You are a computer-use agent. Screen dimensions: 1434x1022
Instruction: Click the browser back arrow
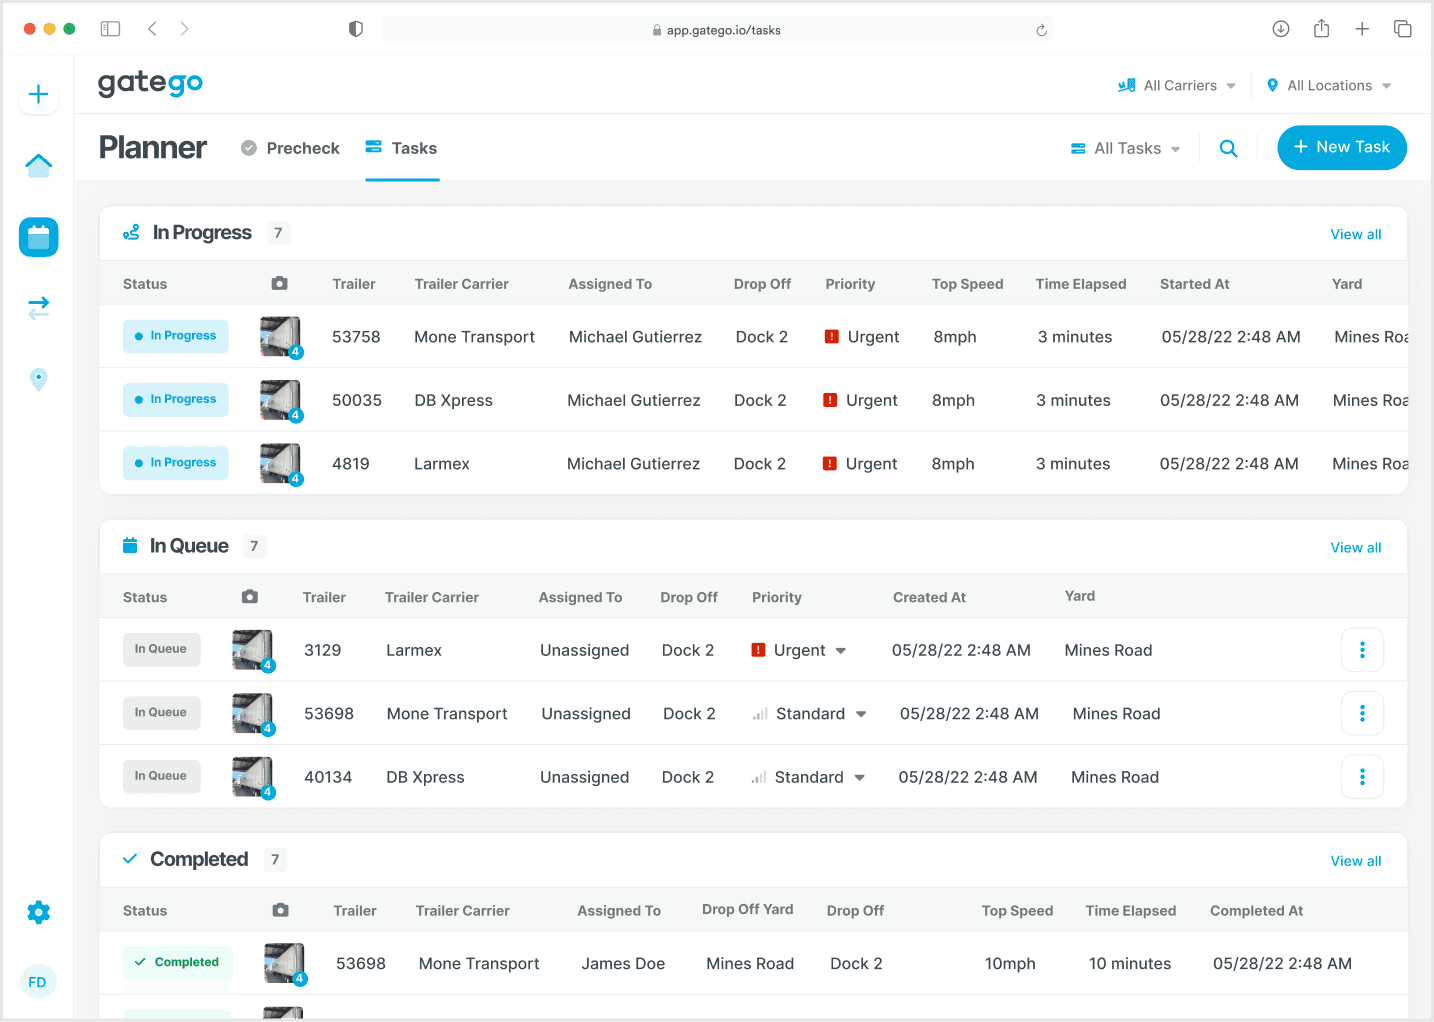tap(152, 29)
